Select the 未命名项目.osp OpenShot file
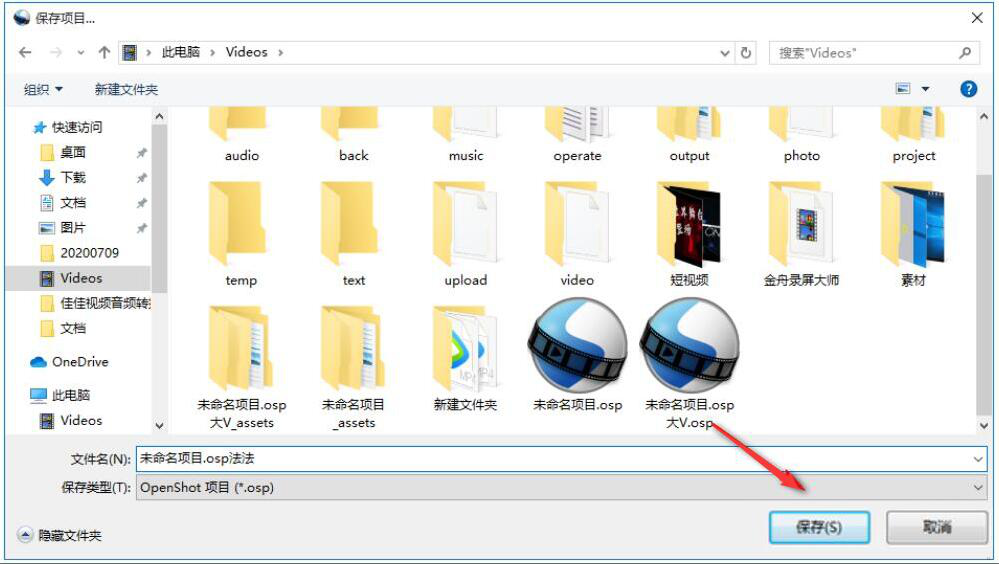Screen dimensions: 999x564 [577, 356]
